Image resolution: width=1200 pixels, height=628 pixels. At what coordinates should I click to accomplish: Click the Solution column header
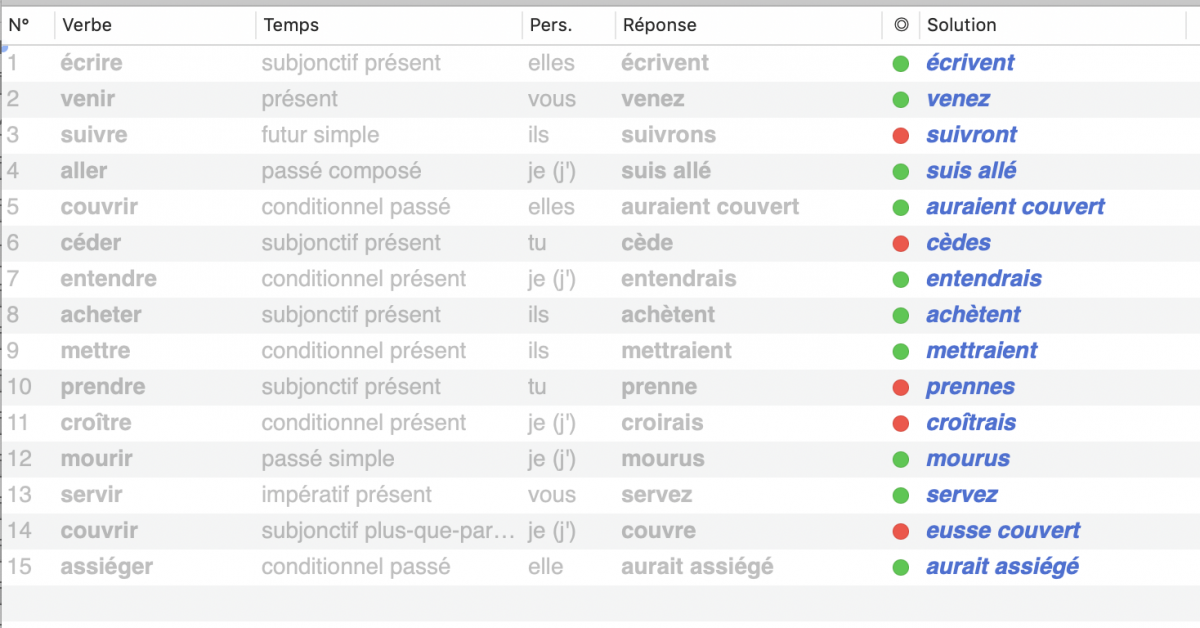pos(962,25)
